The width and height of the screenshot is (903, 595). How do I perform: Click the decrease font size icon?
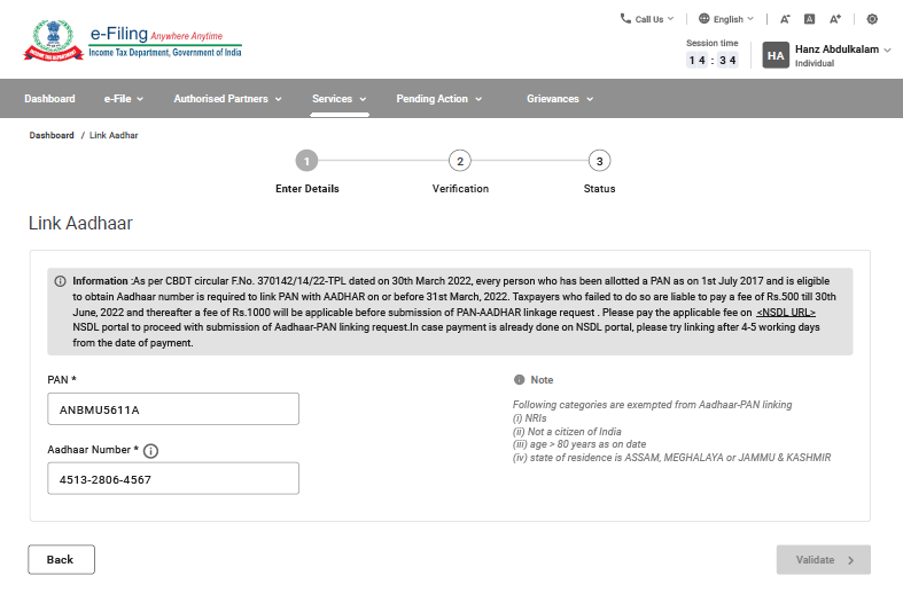click(785, 19)
